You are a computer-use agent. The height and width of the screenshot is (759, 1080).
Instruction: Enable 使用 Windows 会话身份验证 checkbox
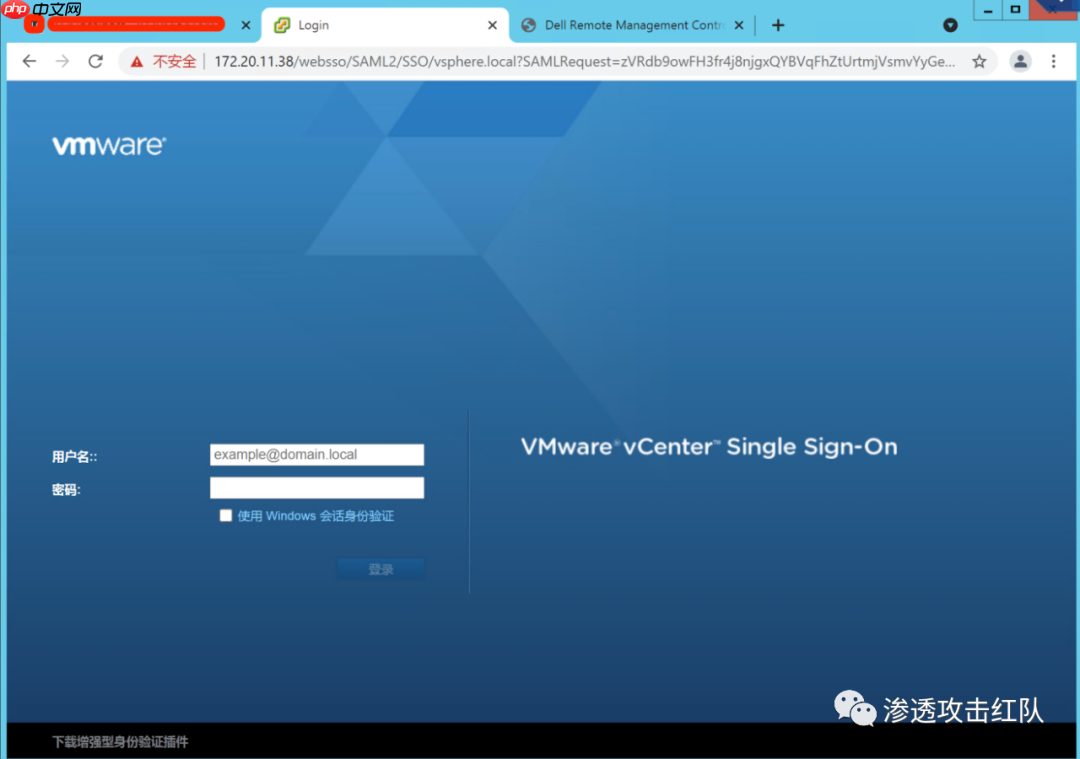click(225, 515)
